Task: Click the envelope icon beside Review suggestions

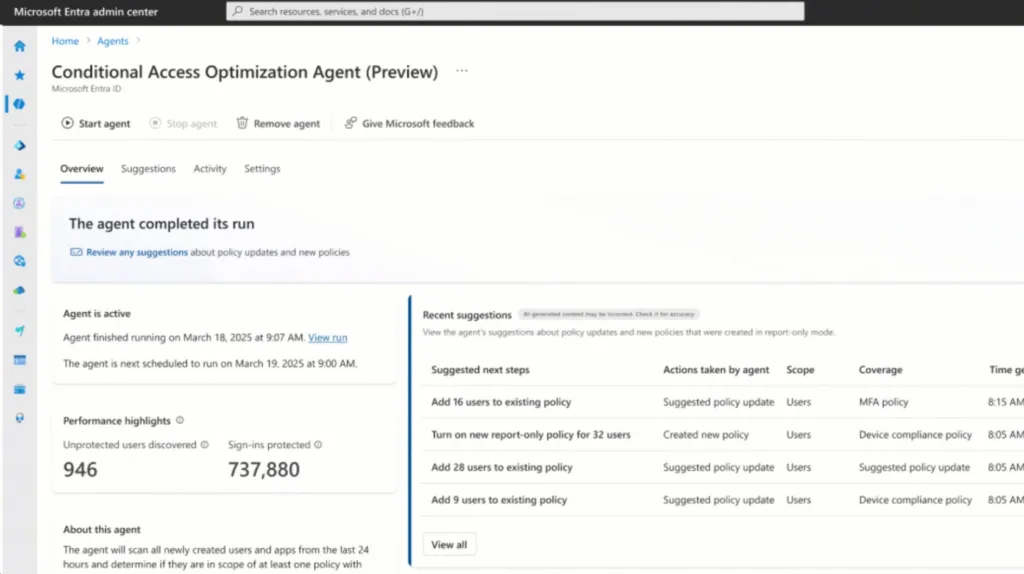Action: click(x=76, y=252)
